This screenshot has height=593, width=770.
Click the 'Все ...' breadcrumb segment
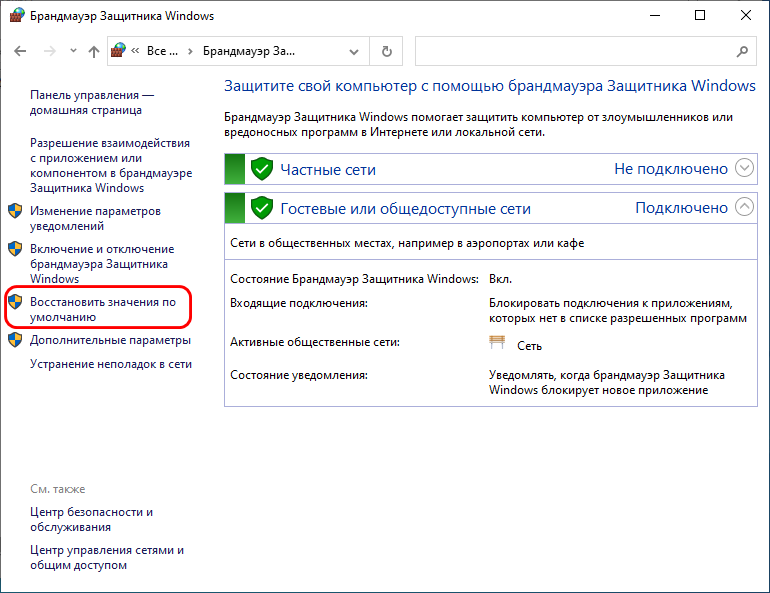tap(162, 51)
